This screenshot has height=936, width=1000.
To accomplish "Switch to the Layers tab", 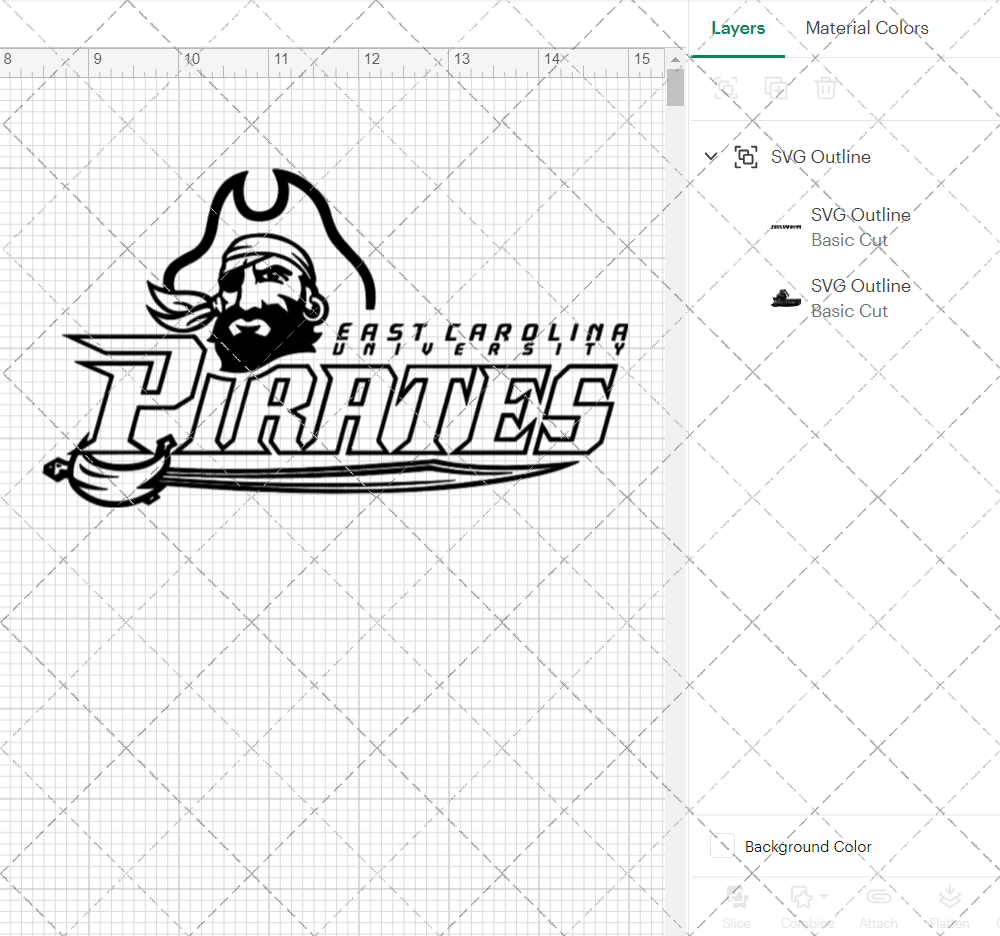I will [x=738, y=28].
